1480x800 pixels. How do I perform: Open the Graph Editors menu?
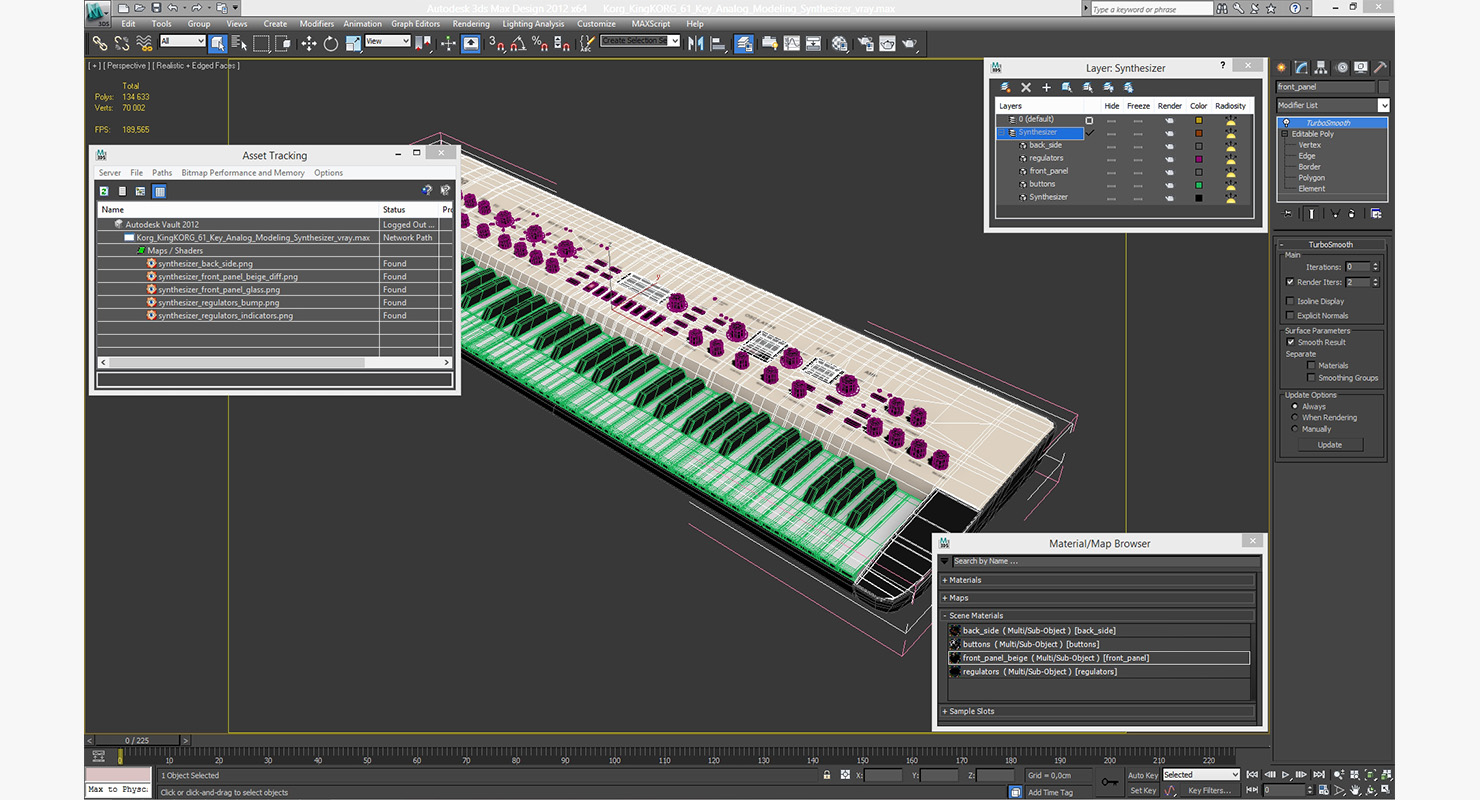[x=415, y=24]
